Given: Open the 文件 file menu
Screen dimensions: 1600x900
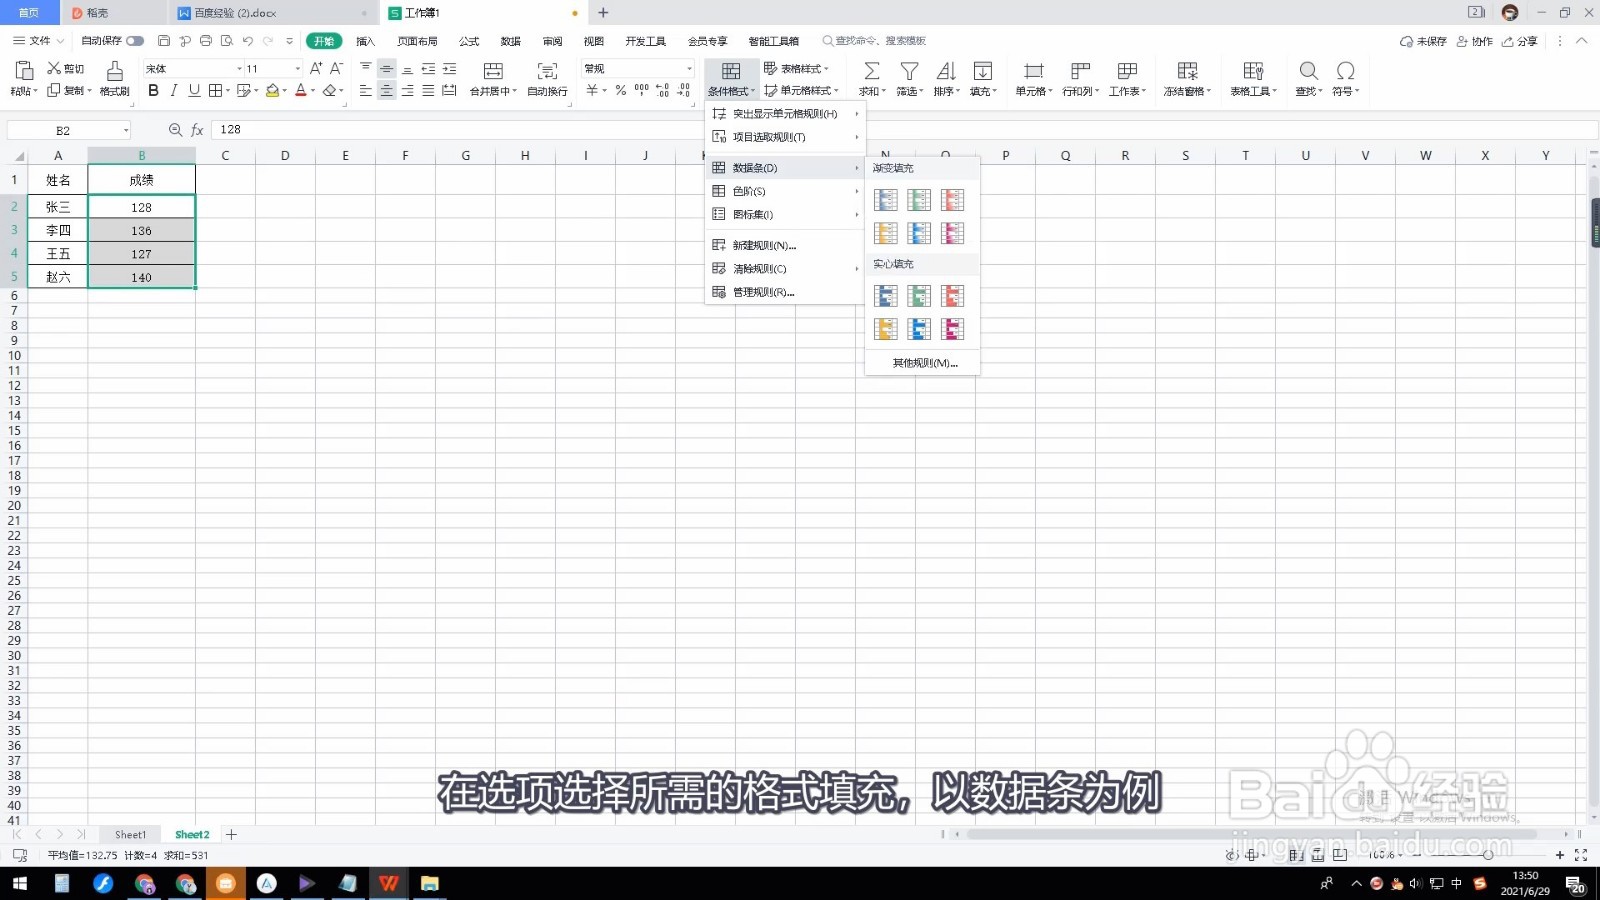Looking at the screenshot, I should click(x=39, y=41).
